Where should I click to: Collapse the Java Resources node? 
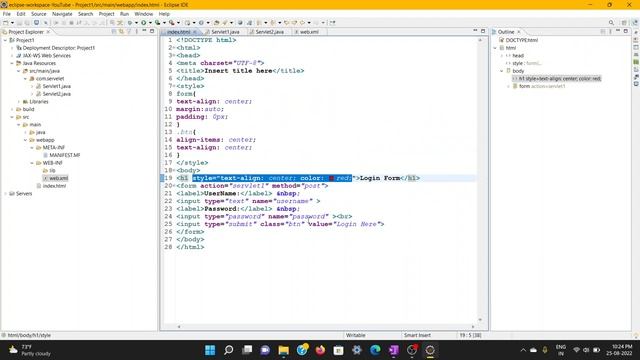coord(12,63)
